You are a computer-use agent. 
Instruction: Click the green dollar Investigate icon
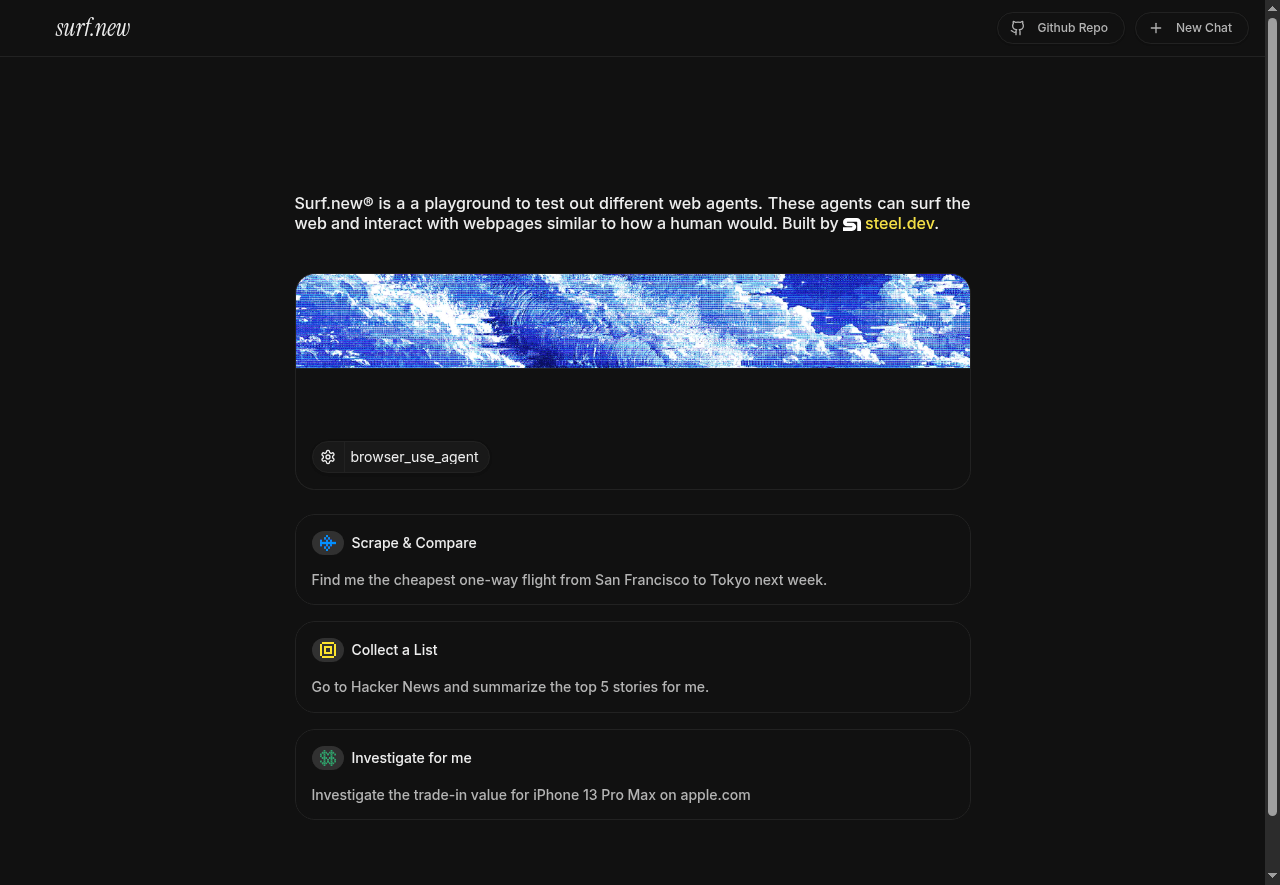[327, 758]
